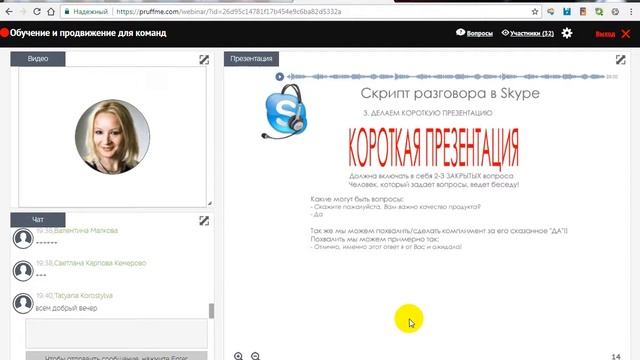This screenshot has height=360, width=640.
Task: Click the presenter's round photo
Action: (112, 137)
